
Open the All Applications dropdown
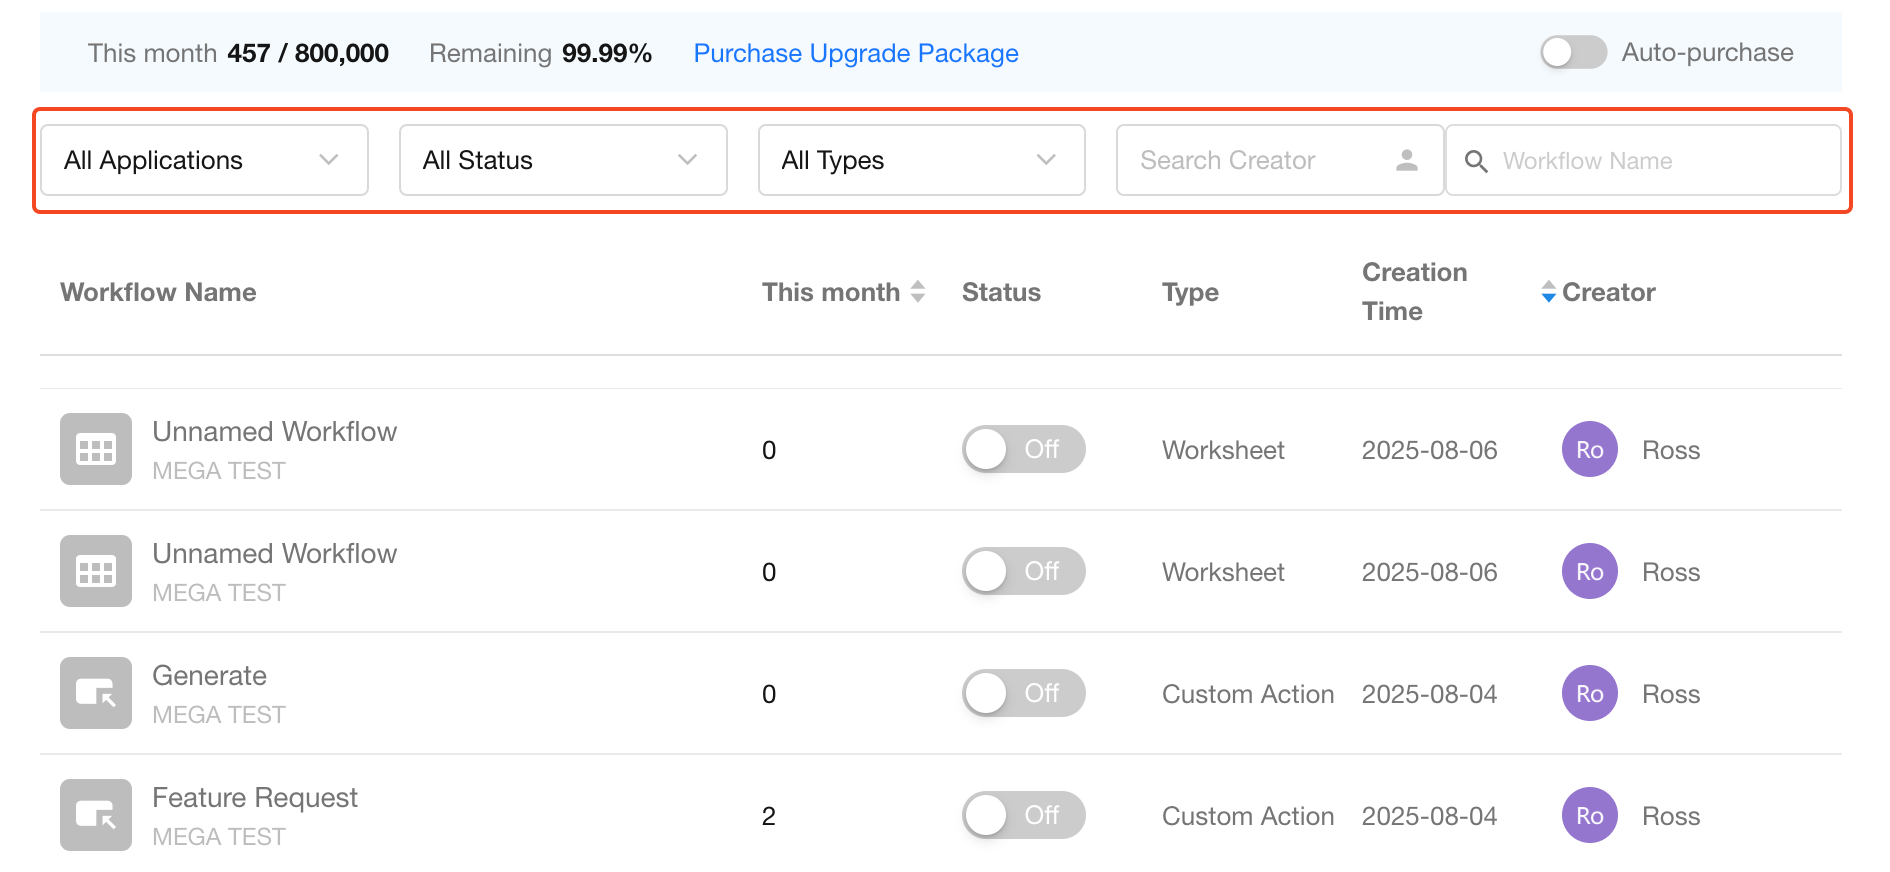pos(204,160)
